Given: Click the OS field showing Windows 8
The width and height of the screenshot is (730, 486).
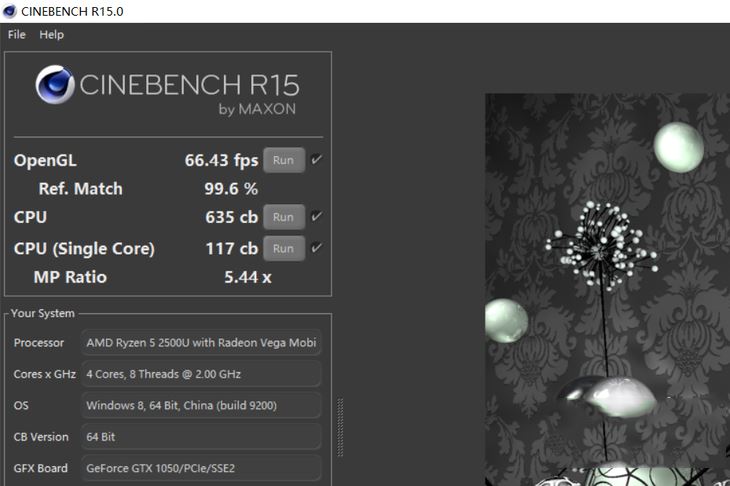Looking at the screenshot, I should (x=201, y=405).
